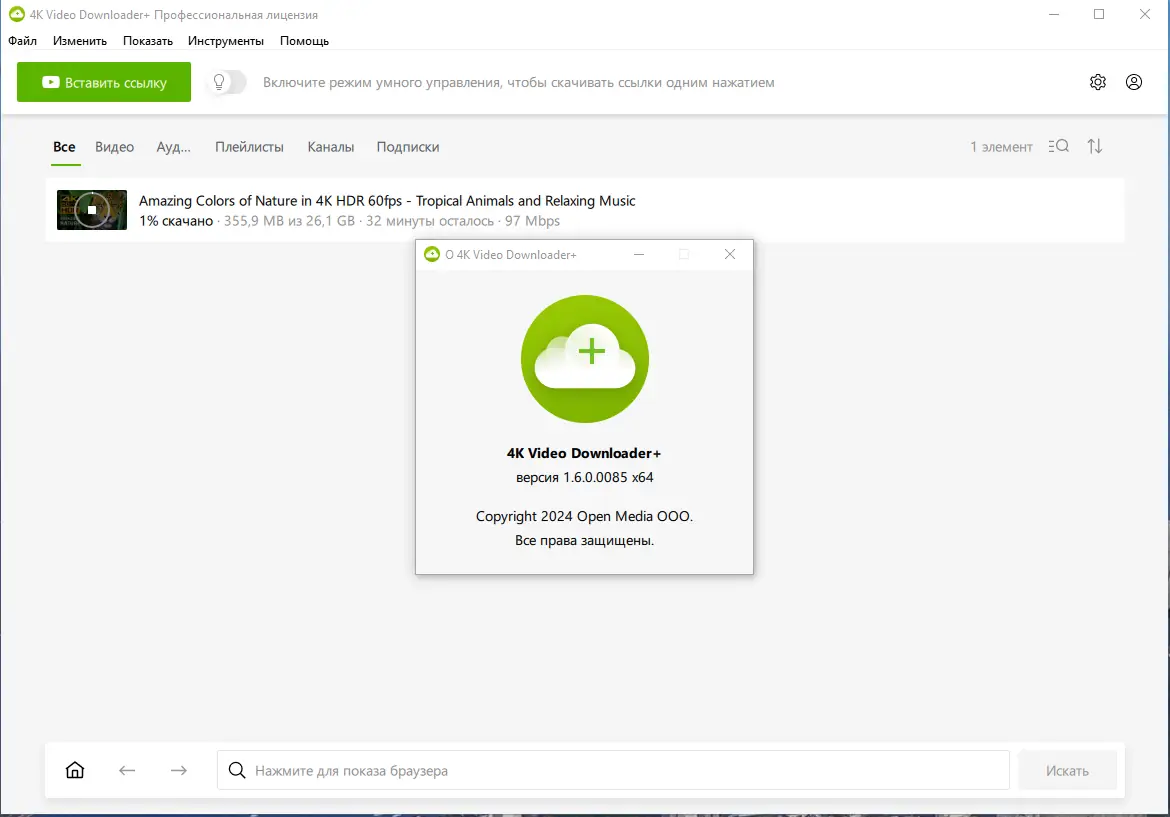Click the sort order arrows icon
The height and width of the screenshot is (817, 1170).
coord(1095,146)
